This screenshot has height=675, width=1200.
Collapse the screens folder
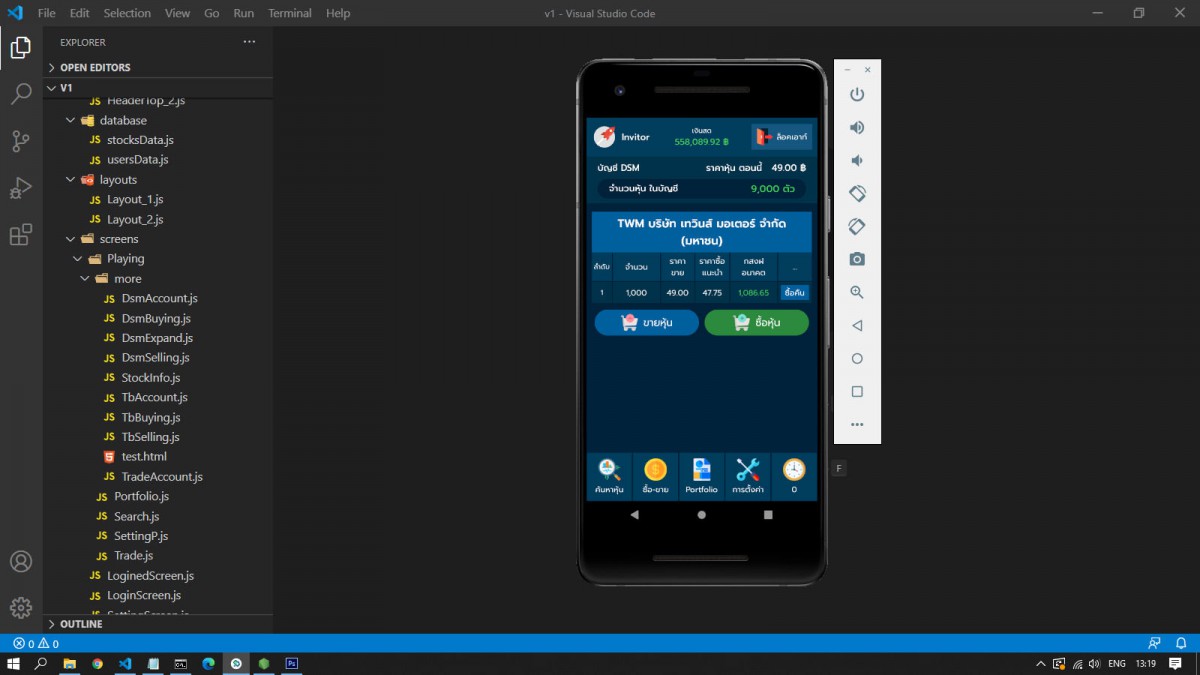(x=119, y=239)
